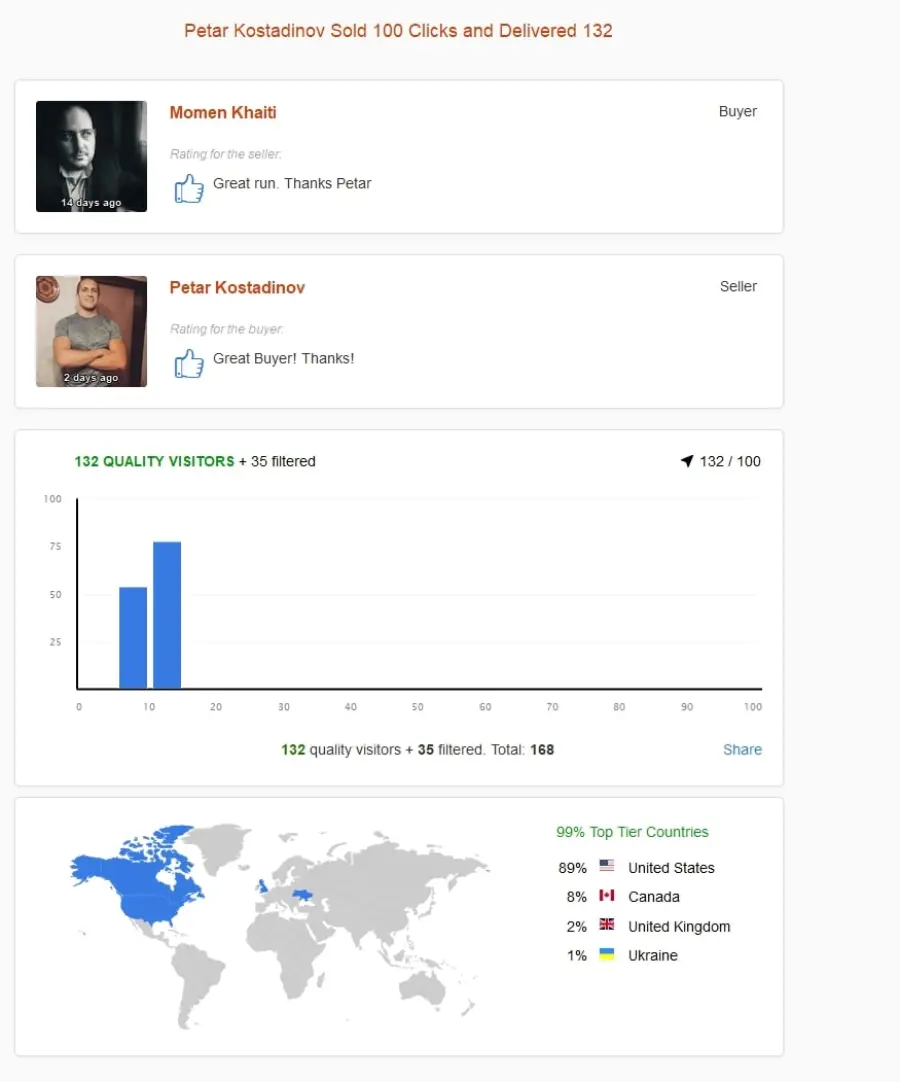The image size is (900, 1082).
Task: Open Momen Khaiti's profile photo
Action: 91,156
